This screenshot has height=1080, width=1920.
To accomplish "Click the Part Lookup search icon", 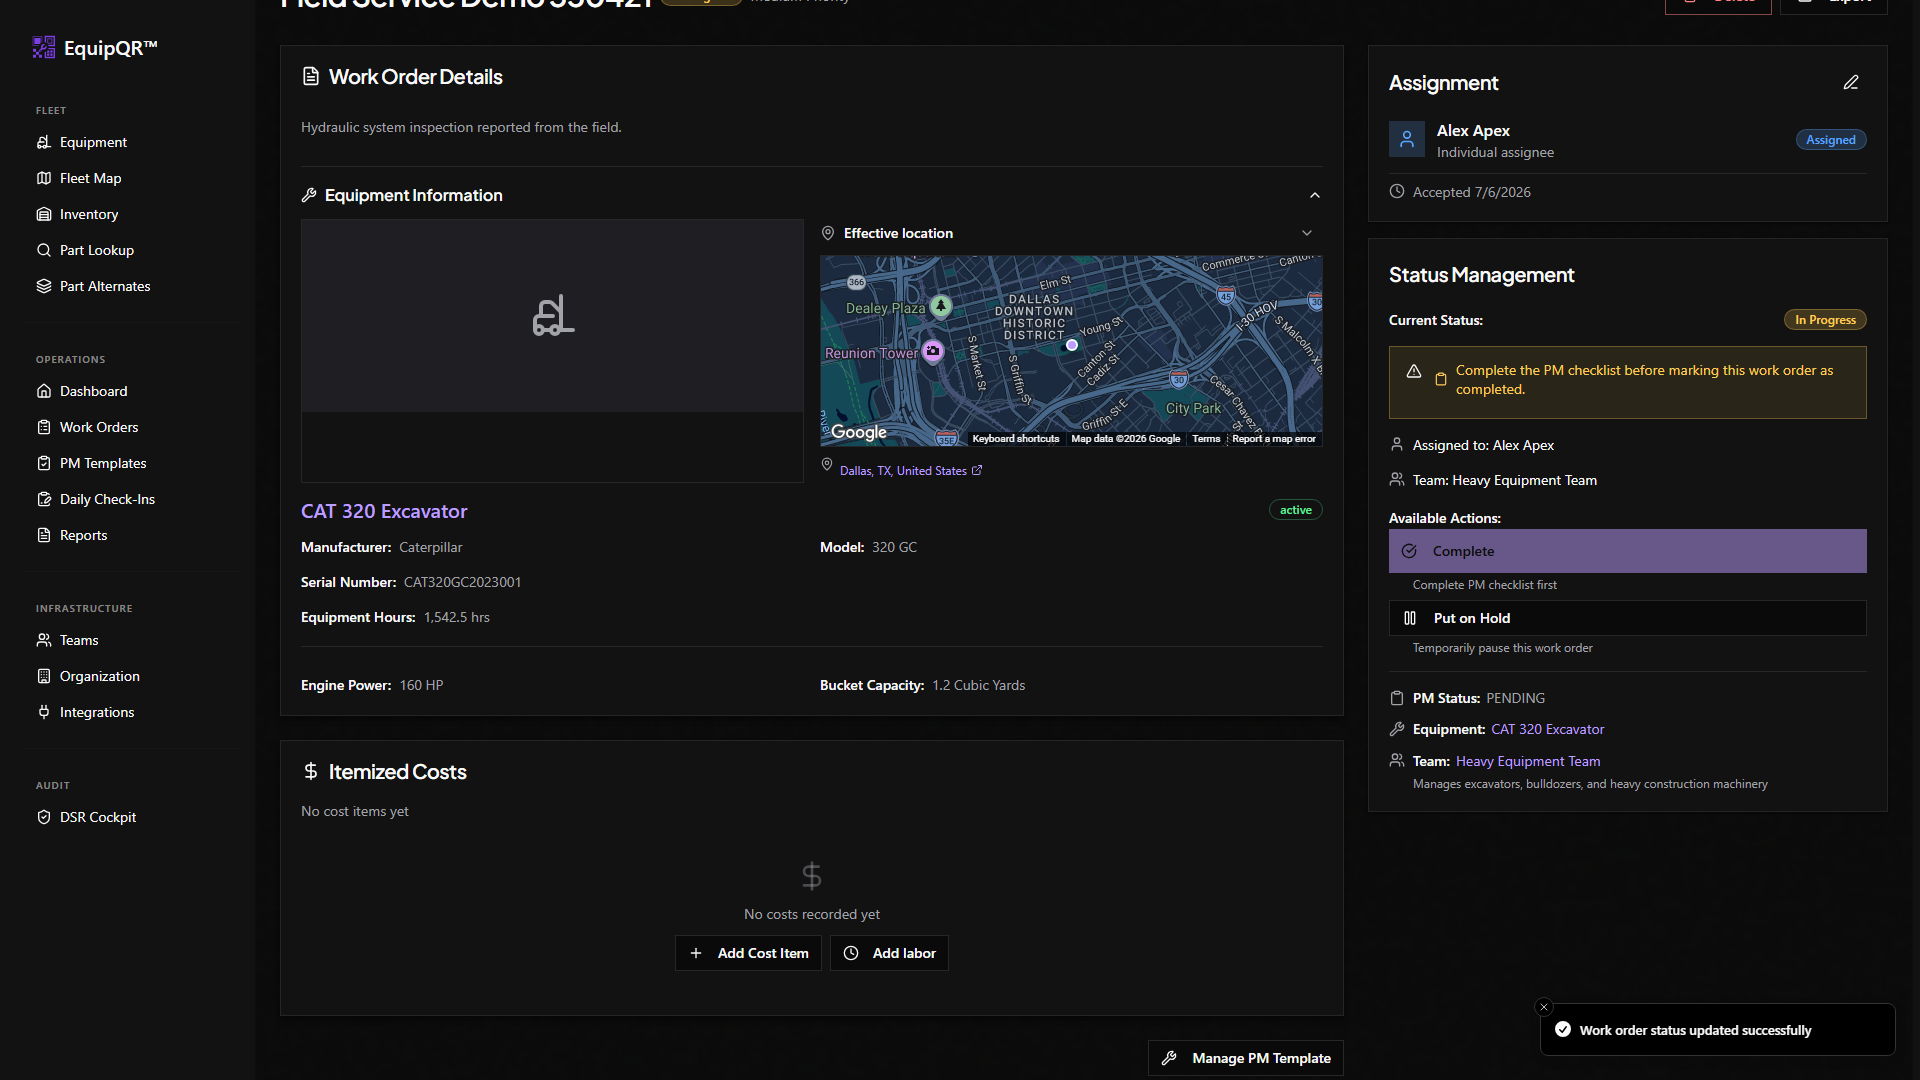I will (x=44, y=250).
